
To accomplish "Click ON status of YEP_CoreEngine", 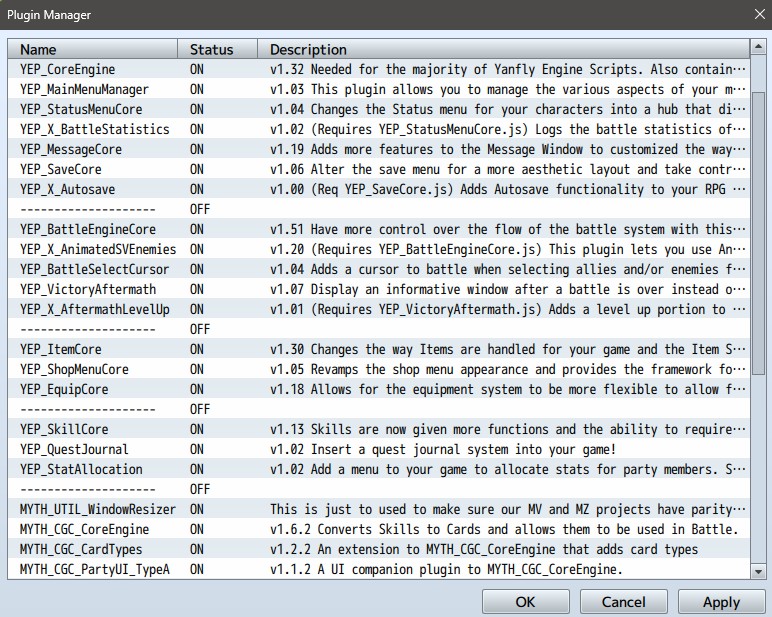I will (x=197, y=69).
